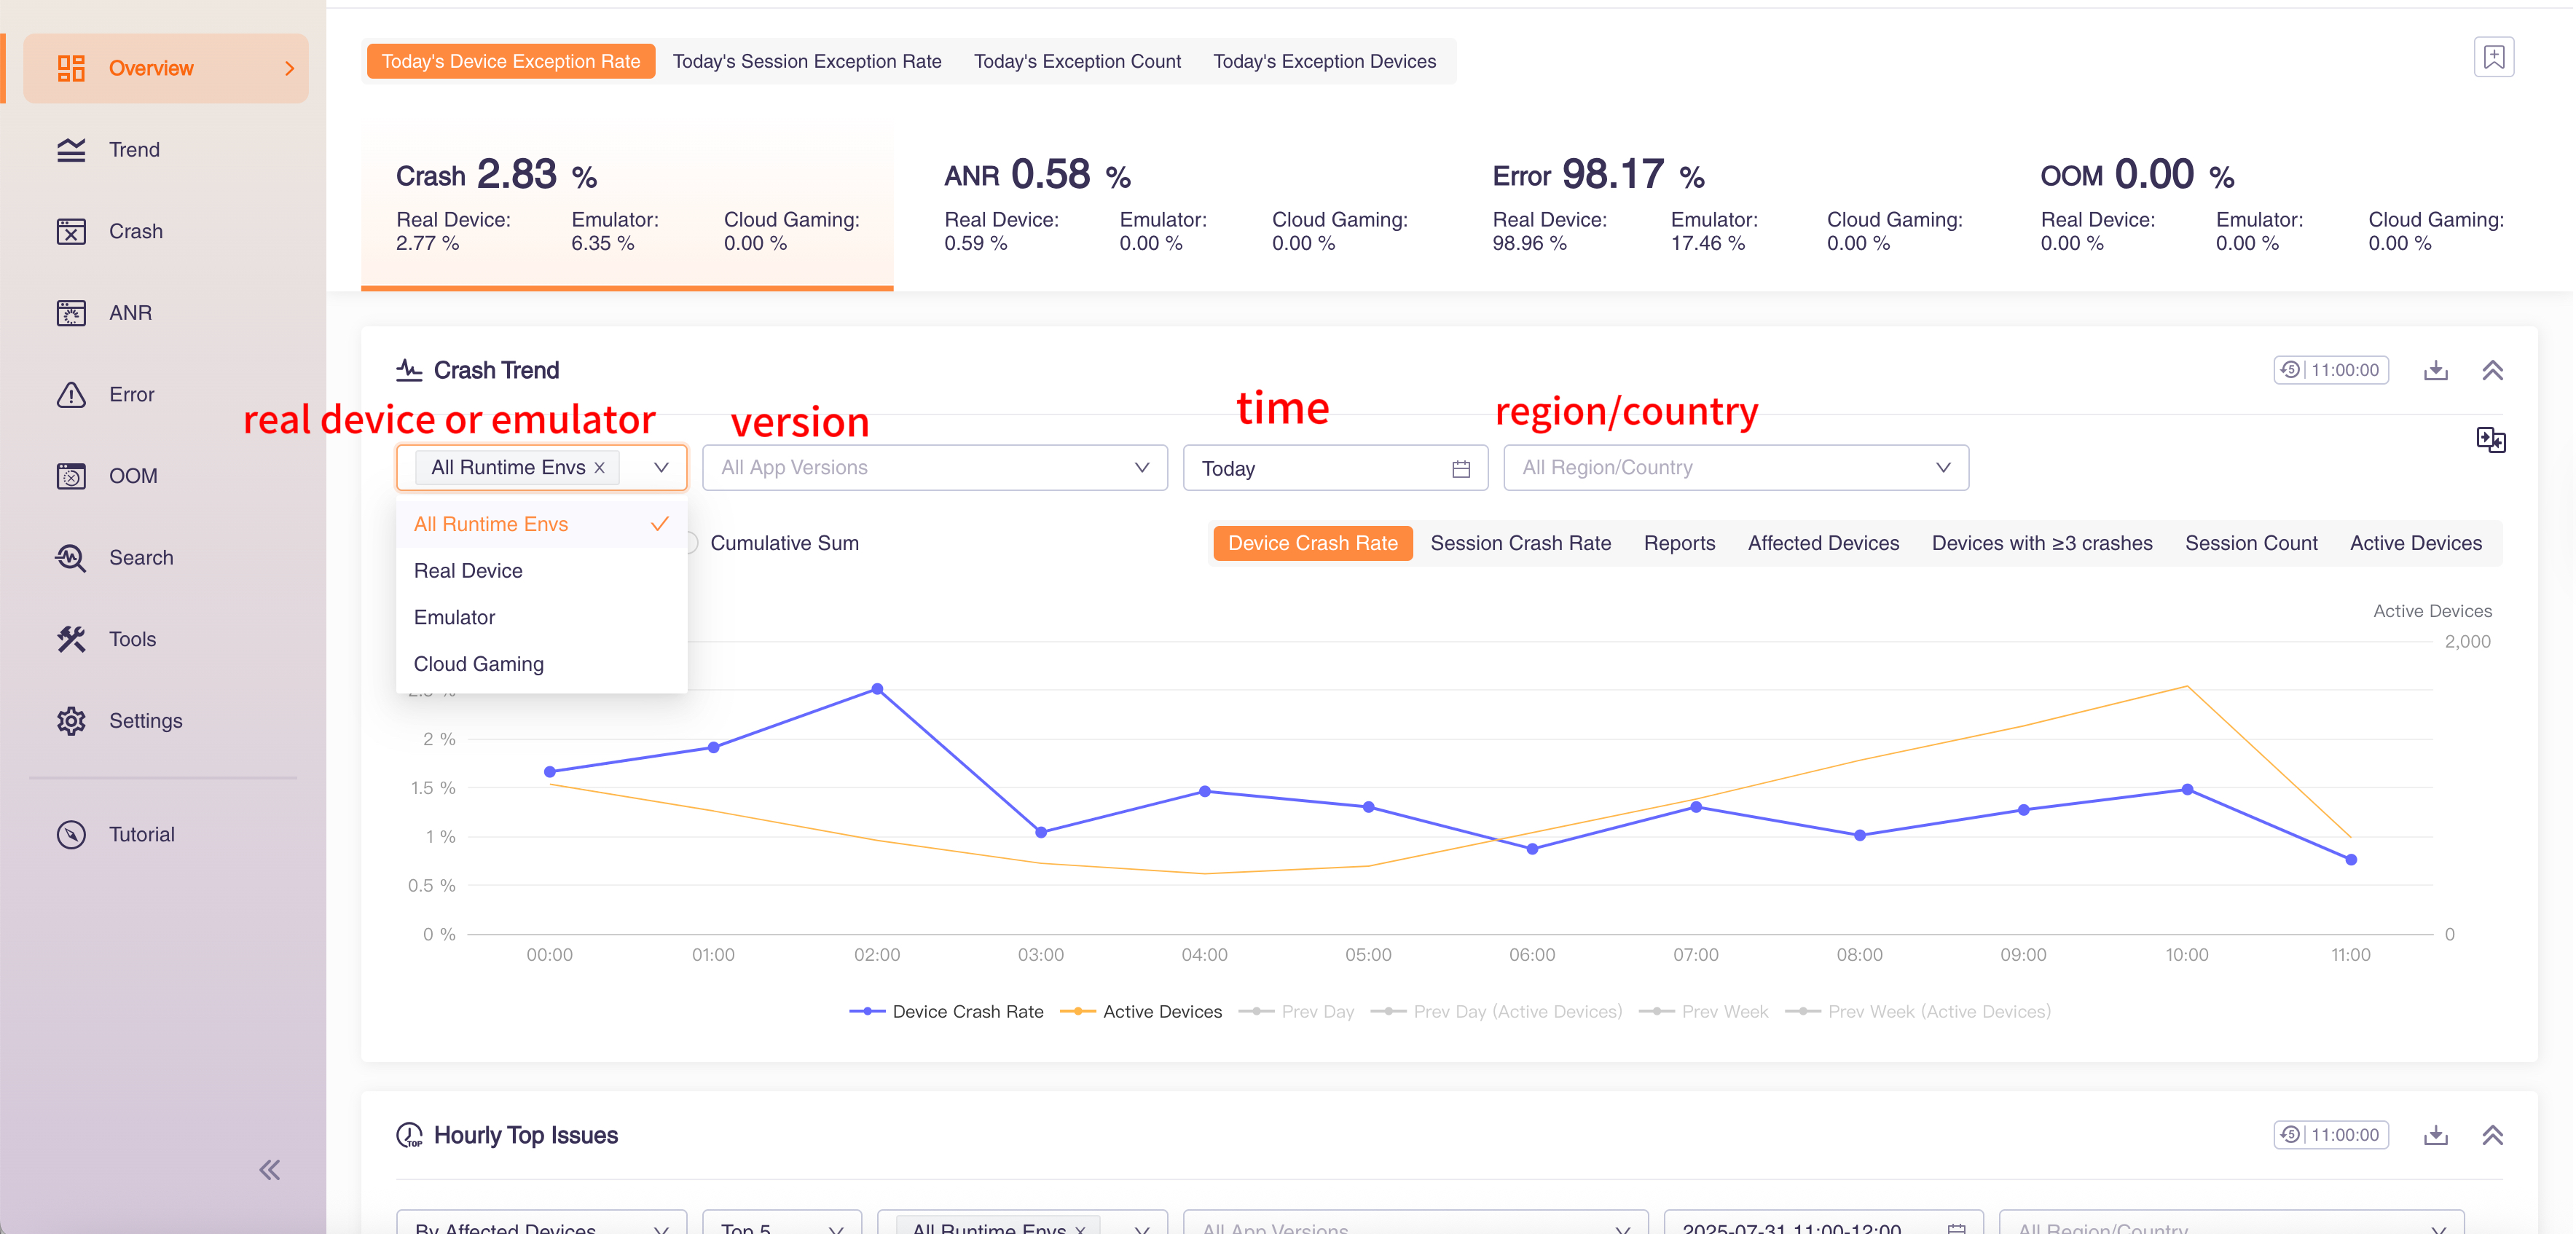This screenshot has height=1234, width=2576.
Task: Click the Cumulative Sum label
Action: pos(784,544)
